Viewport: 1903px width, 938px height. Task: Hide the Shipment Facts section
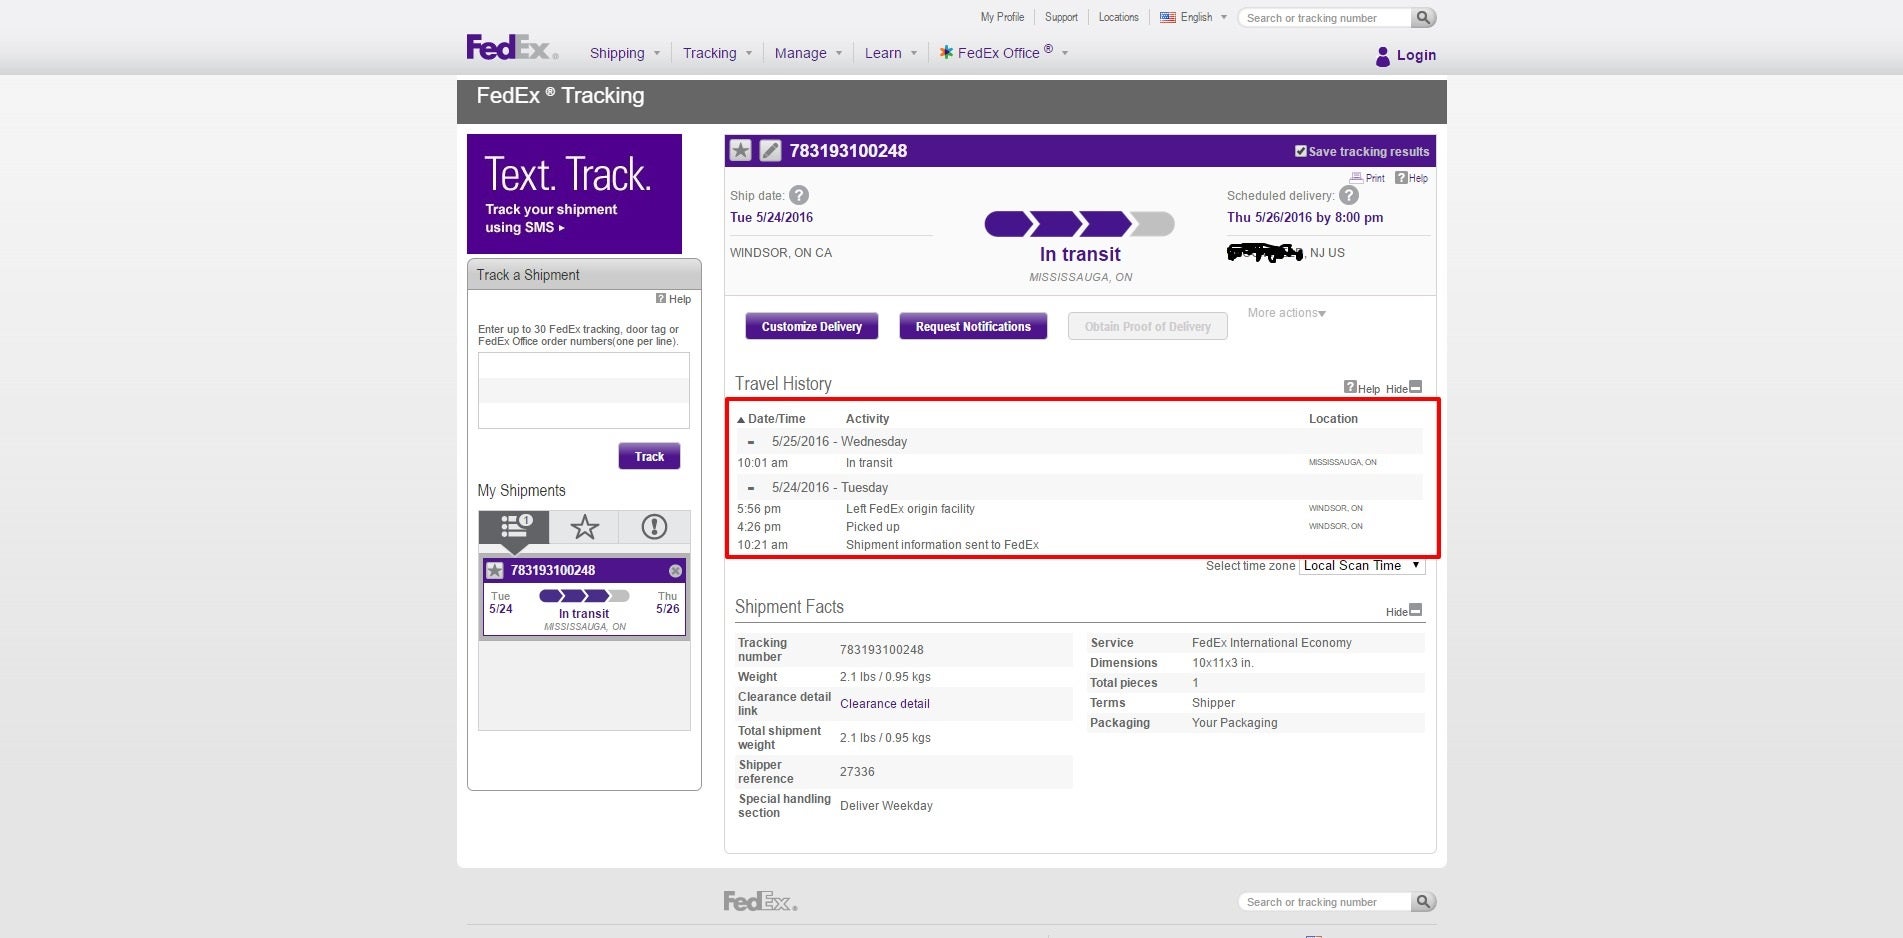(x=1404, y=611)
